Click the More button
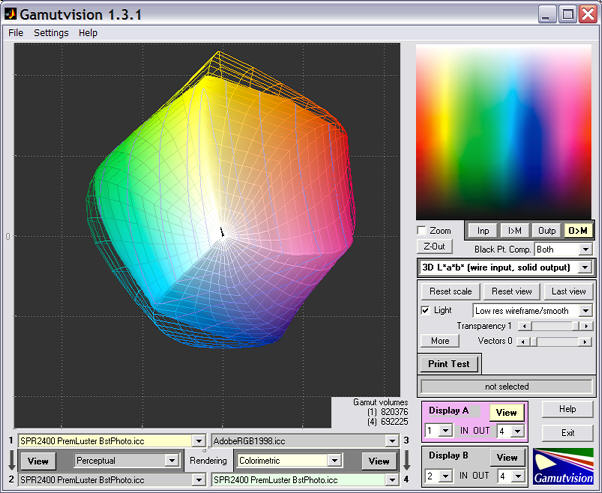 440,341
